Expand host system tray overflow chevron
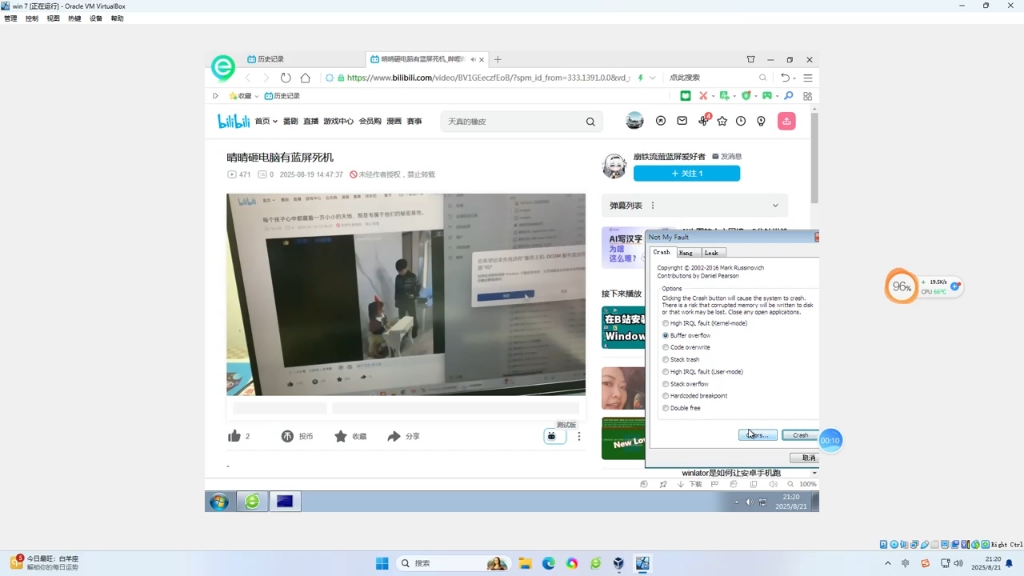Viewport: 1024px width, 576px height. coord(888,563)
